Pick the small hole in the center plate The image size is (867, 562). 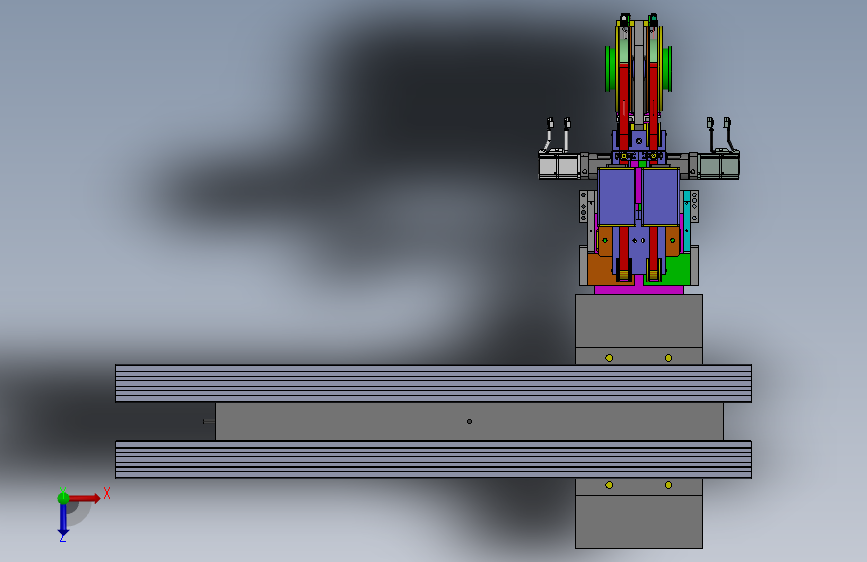point(469,422)
